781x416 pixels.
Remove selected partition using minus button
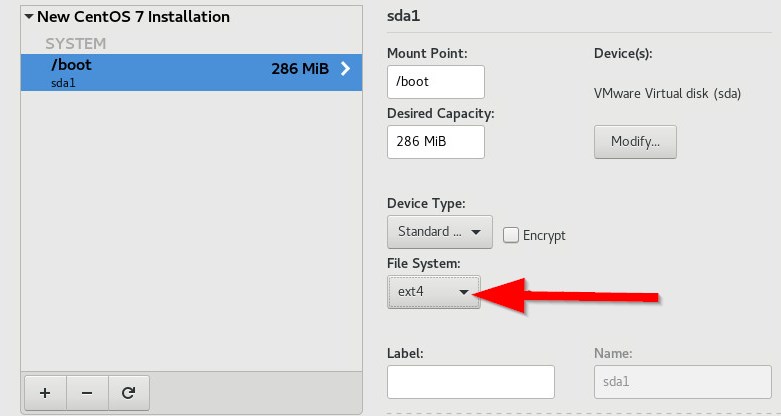pyautogui.click(x=86, y=393)
